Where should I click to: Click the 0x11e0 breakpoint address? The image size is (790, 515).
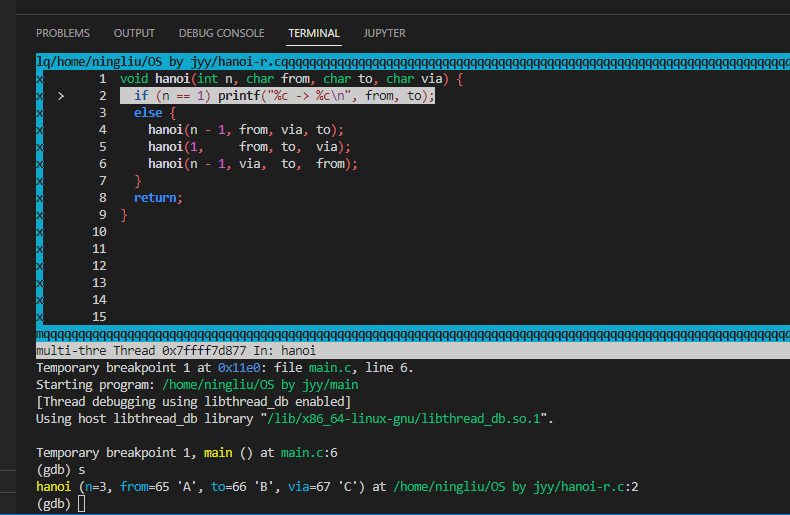[239, 368]
